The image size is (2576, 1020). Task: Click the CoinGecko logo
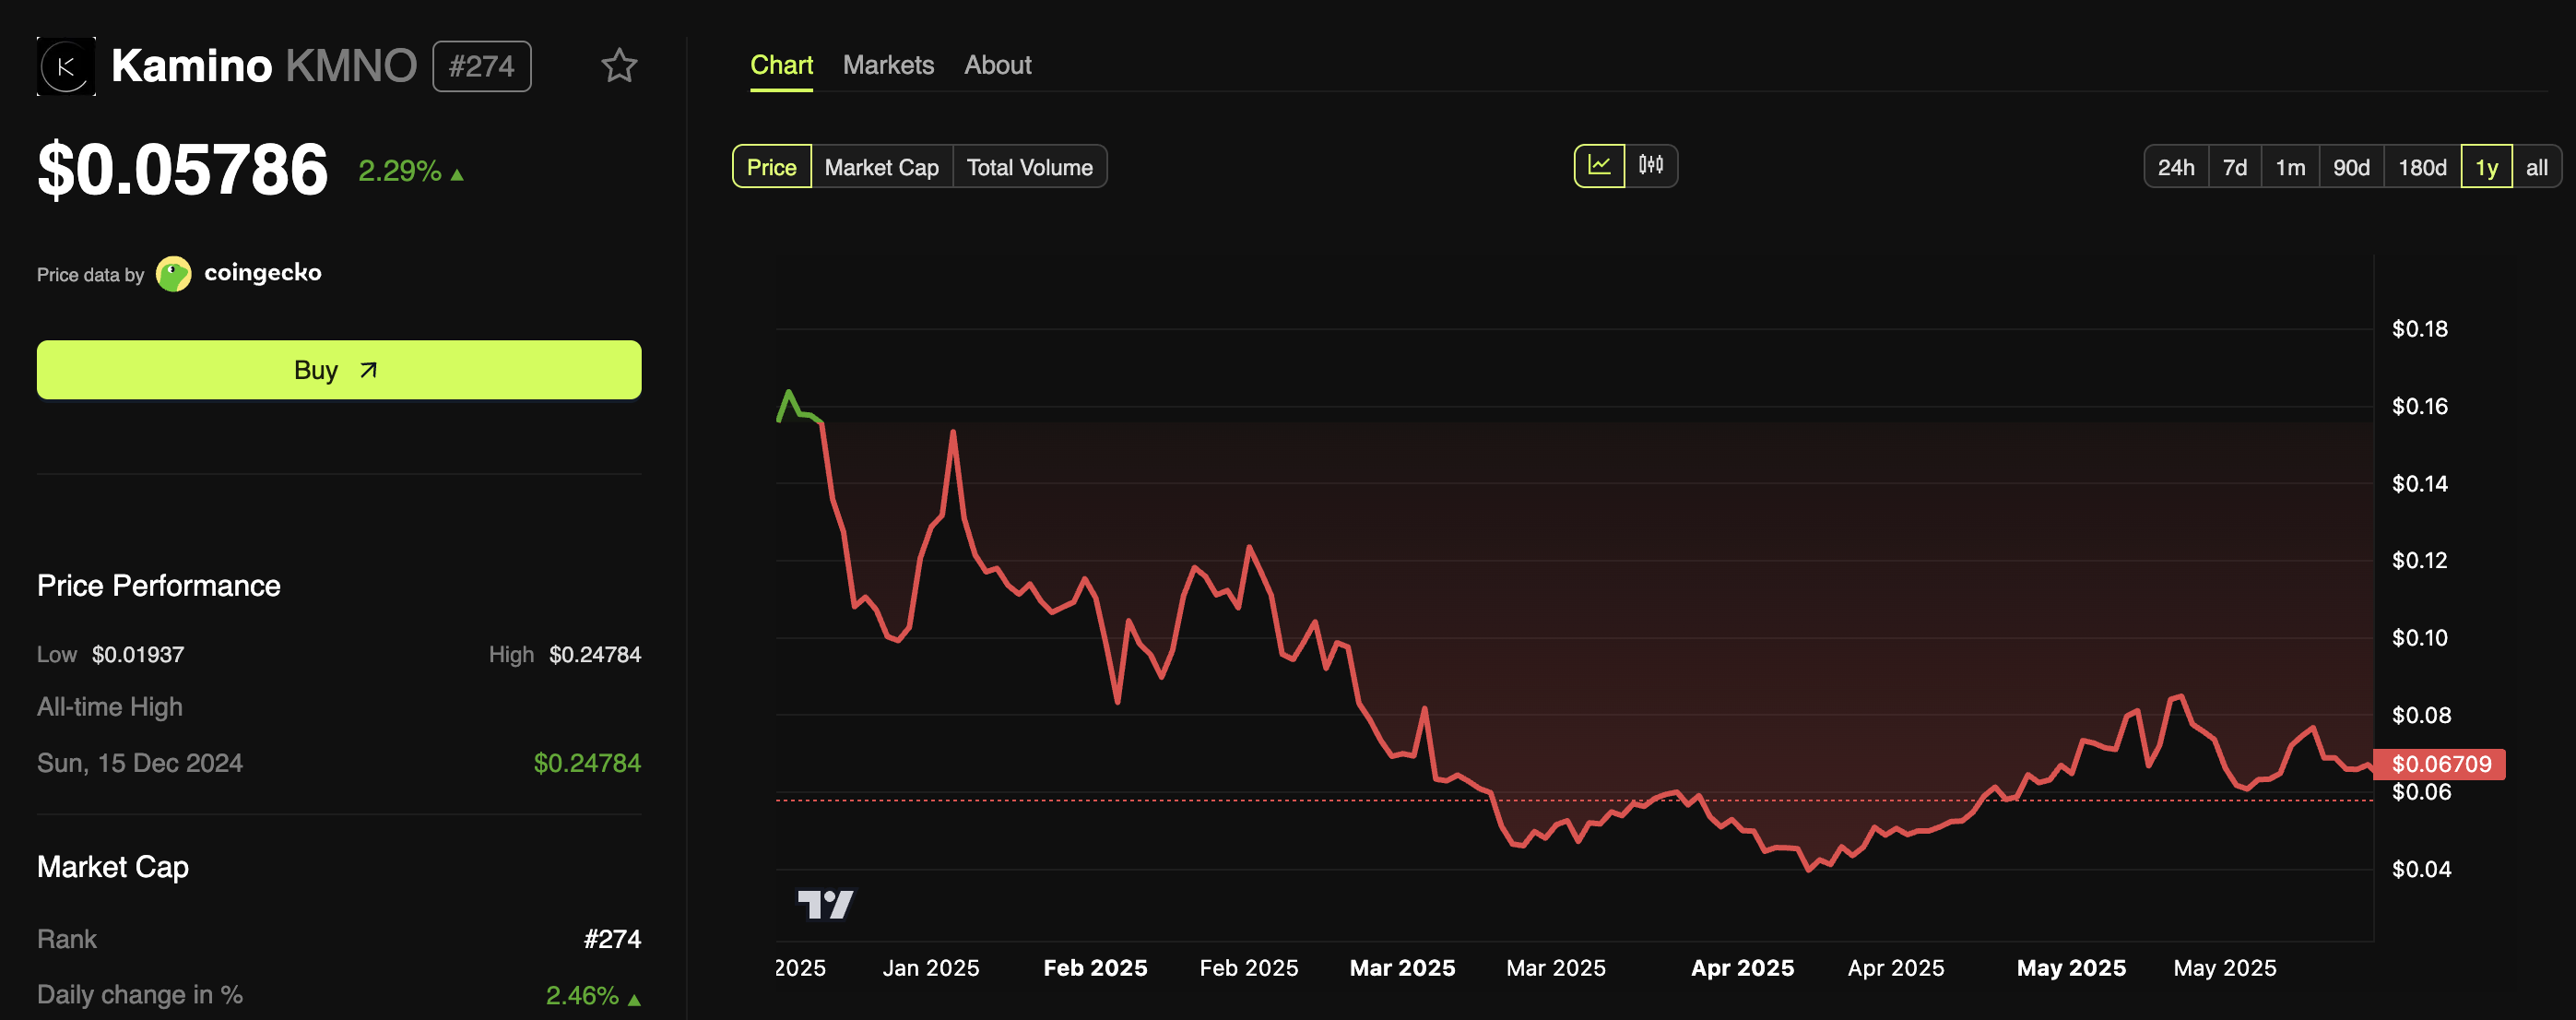click(174, 273)
